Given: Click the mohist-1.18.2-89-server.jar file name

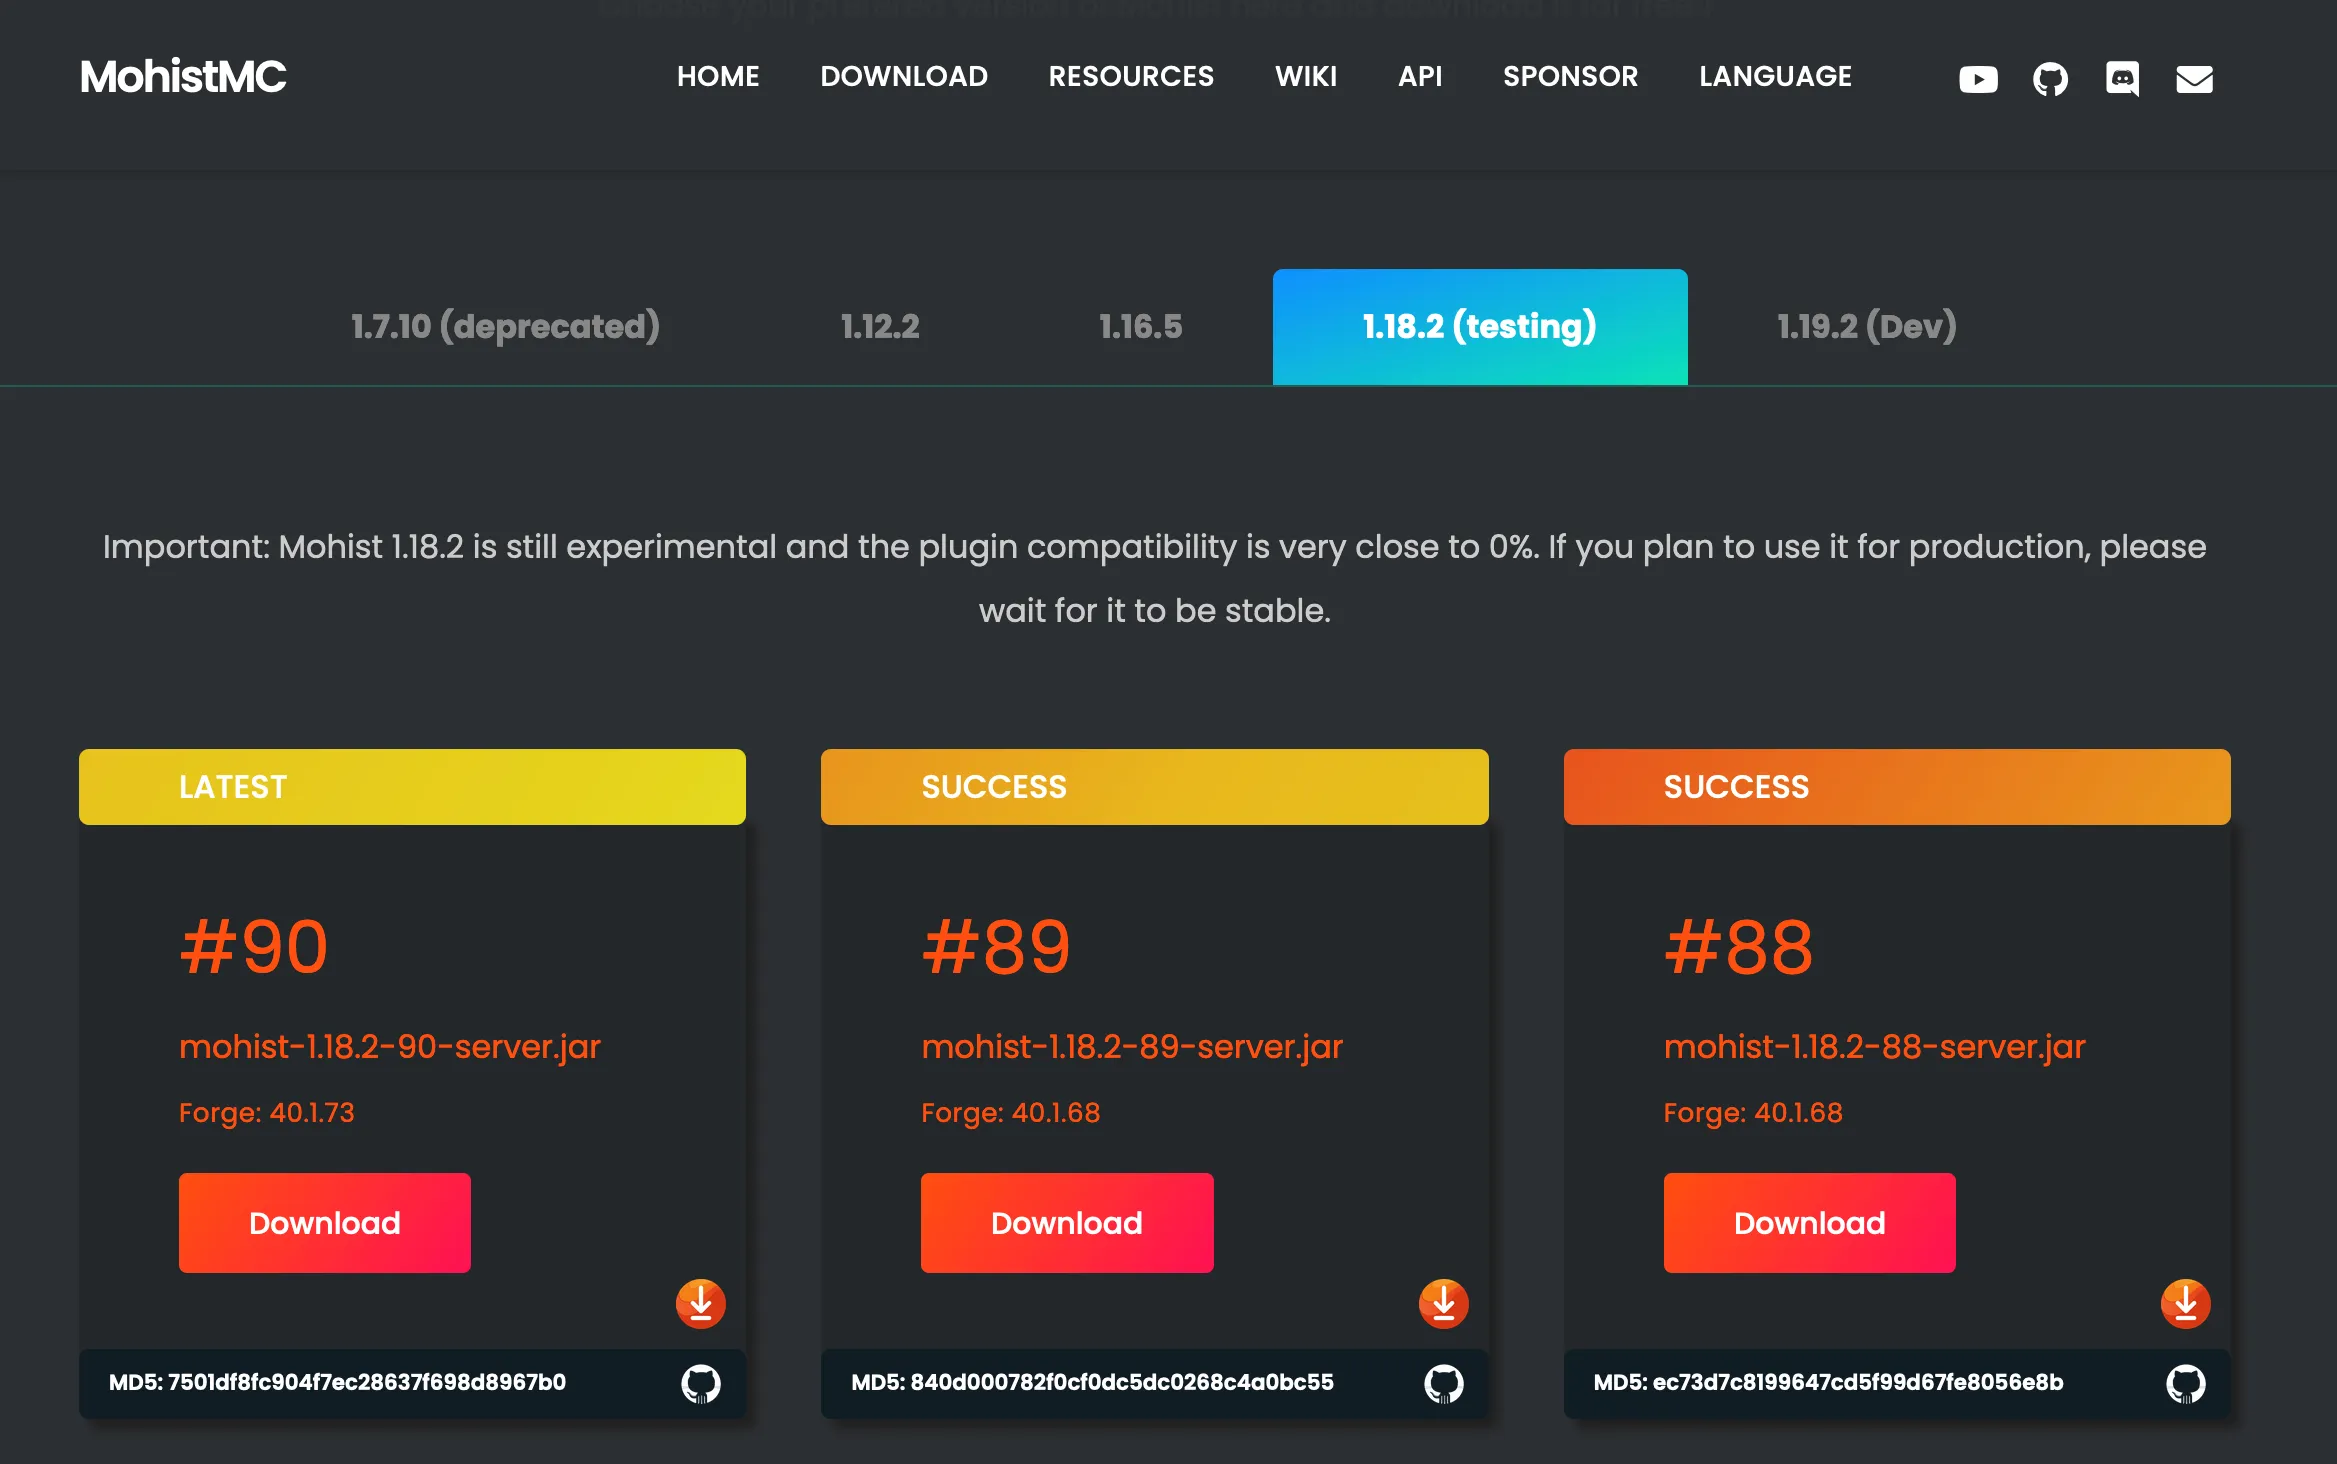Looking at the screenshot, I should pyautogui.click(x=1132, y=1046).
